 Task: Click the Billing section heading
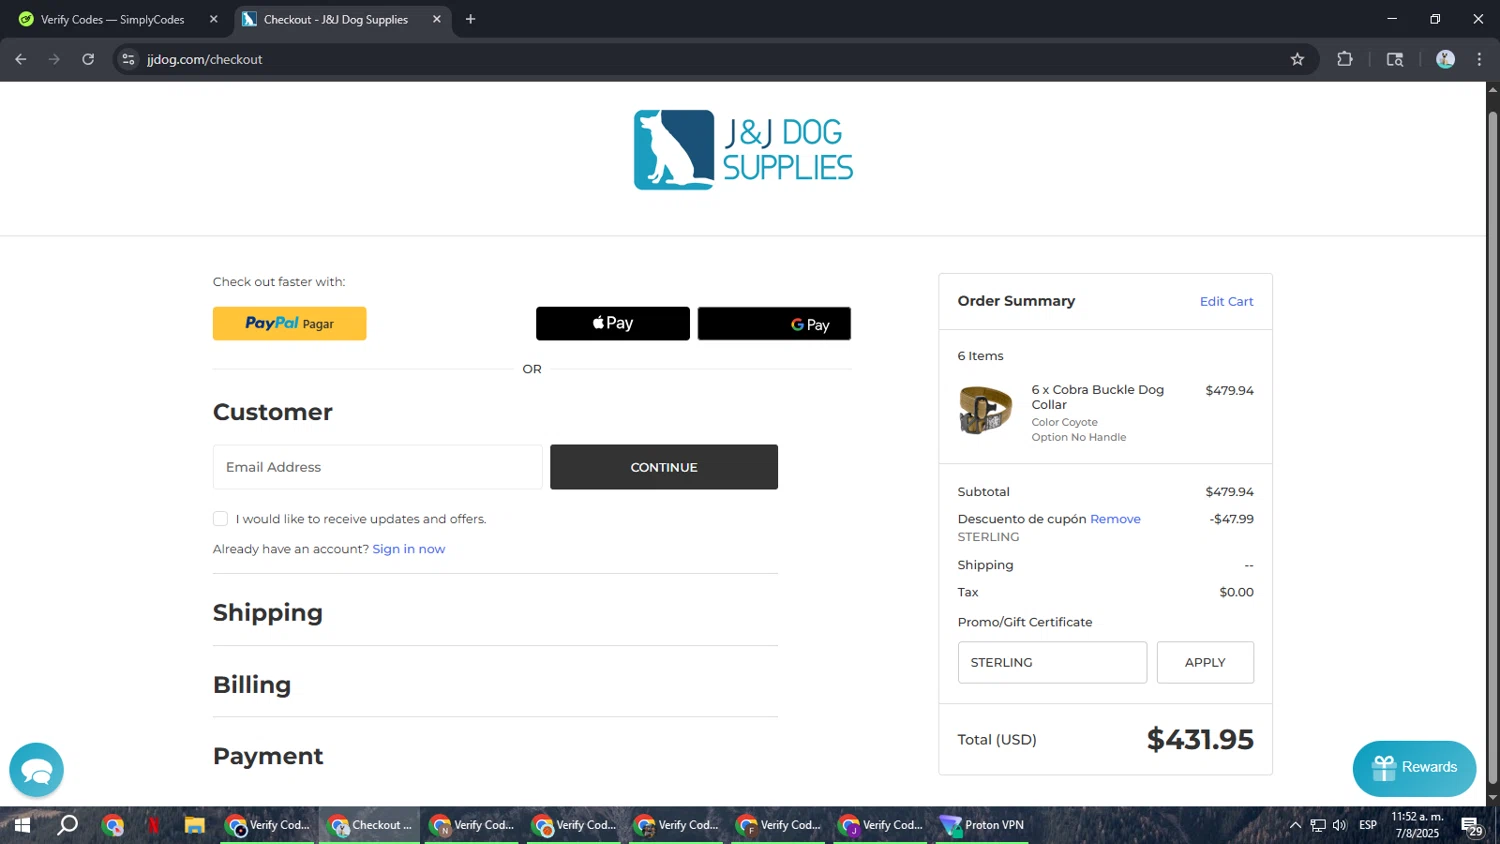[x=252, y=685]
